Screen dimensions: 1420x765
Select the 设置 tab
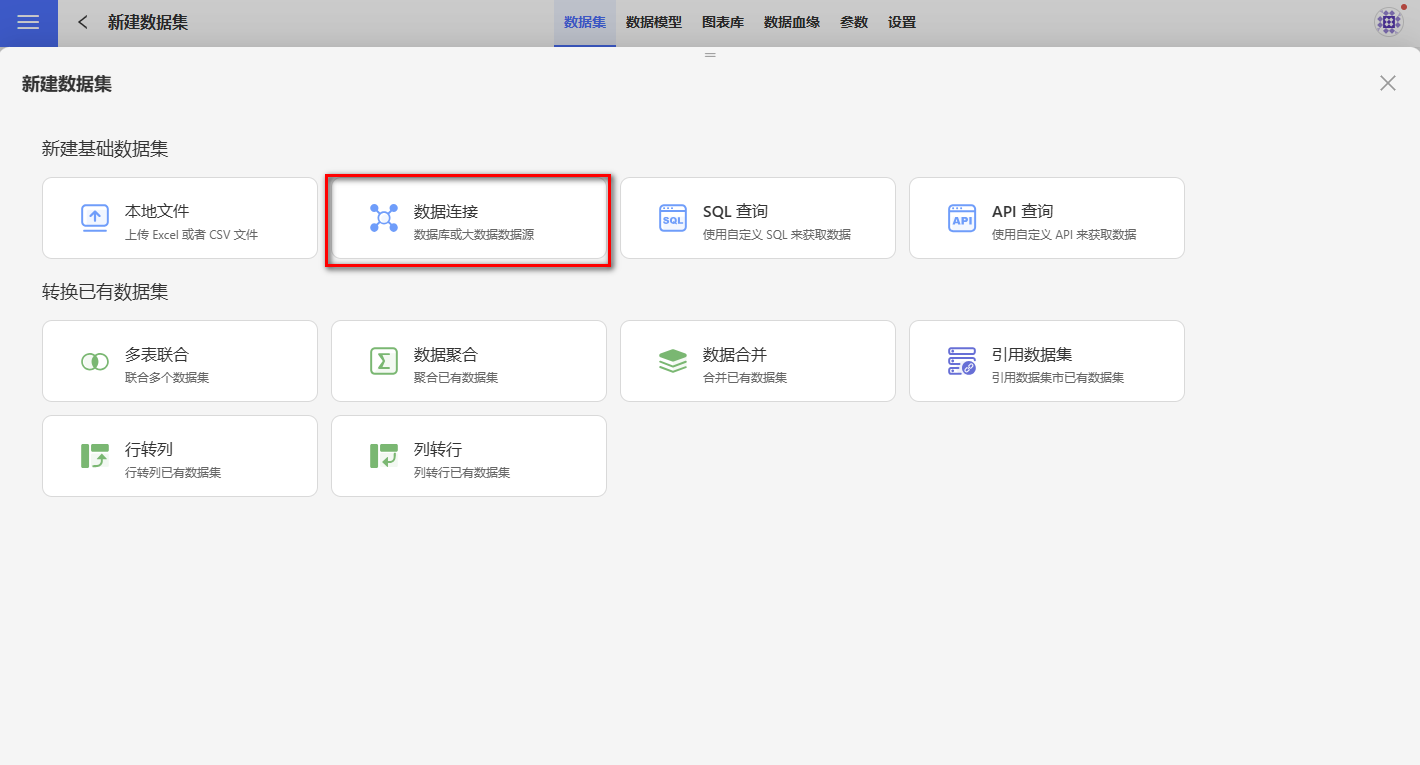click(x=902, y=22)
